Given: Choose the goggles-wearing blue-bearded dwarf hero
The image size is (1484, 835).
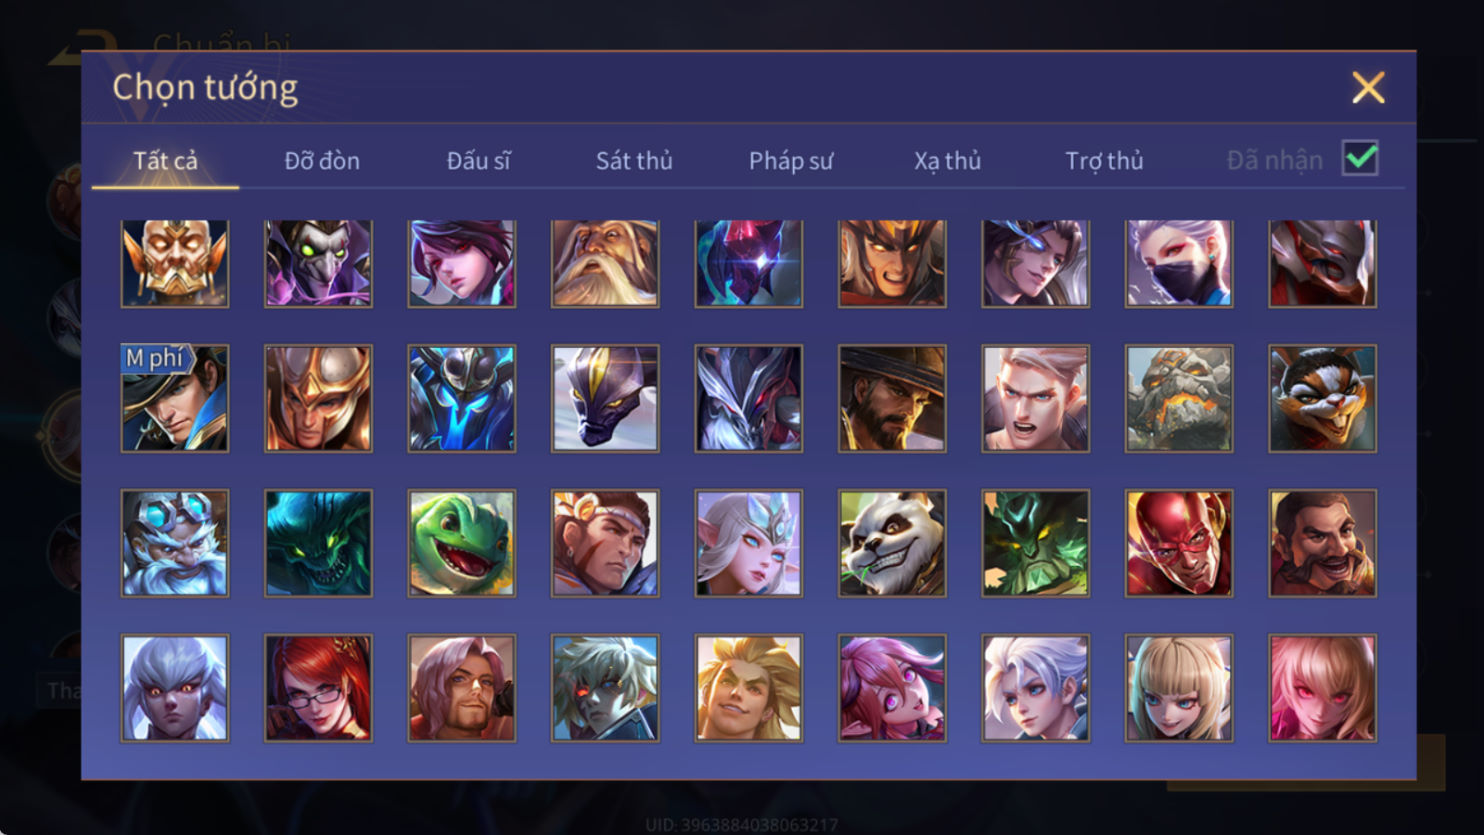Looking at the screenshot, I should point(175,543).
